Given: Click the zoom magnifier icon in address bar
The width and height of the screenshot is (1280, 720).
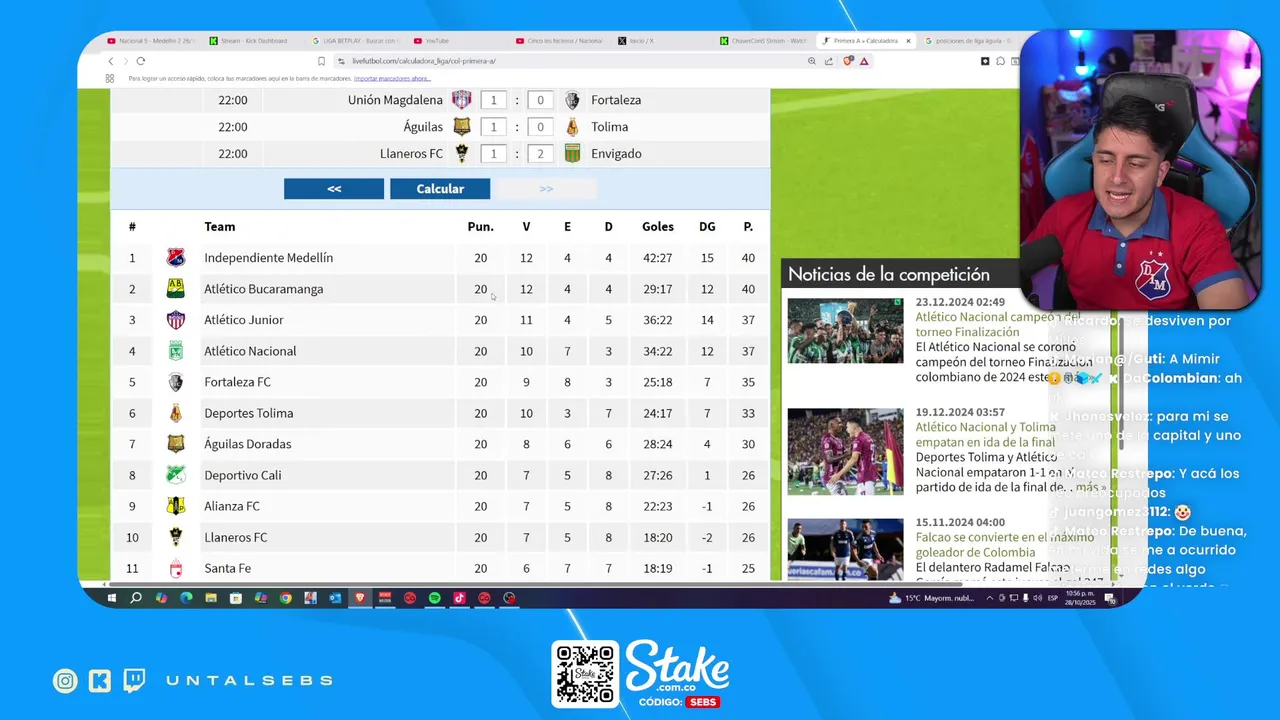Looking at the screenshot, I should pos(812,61).
